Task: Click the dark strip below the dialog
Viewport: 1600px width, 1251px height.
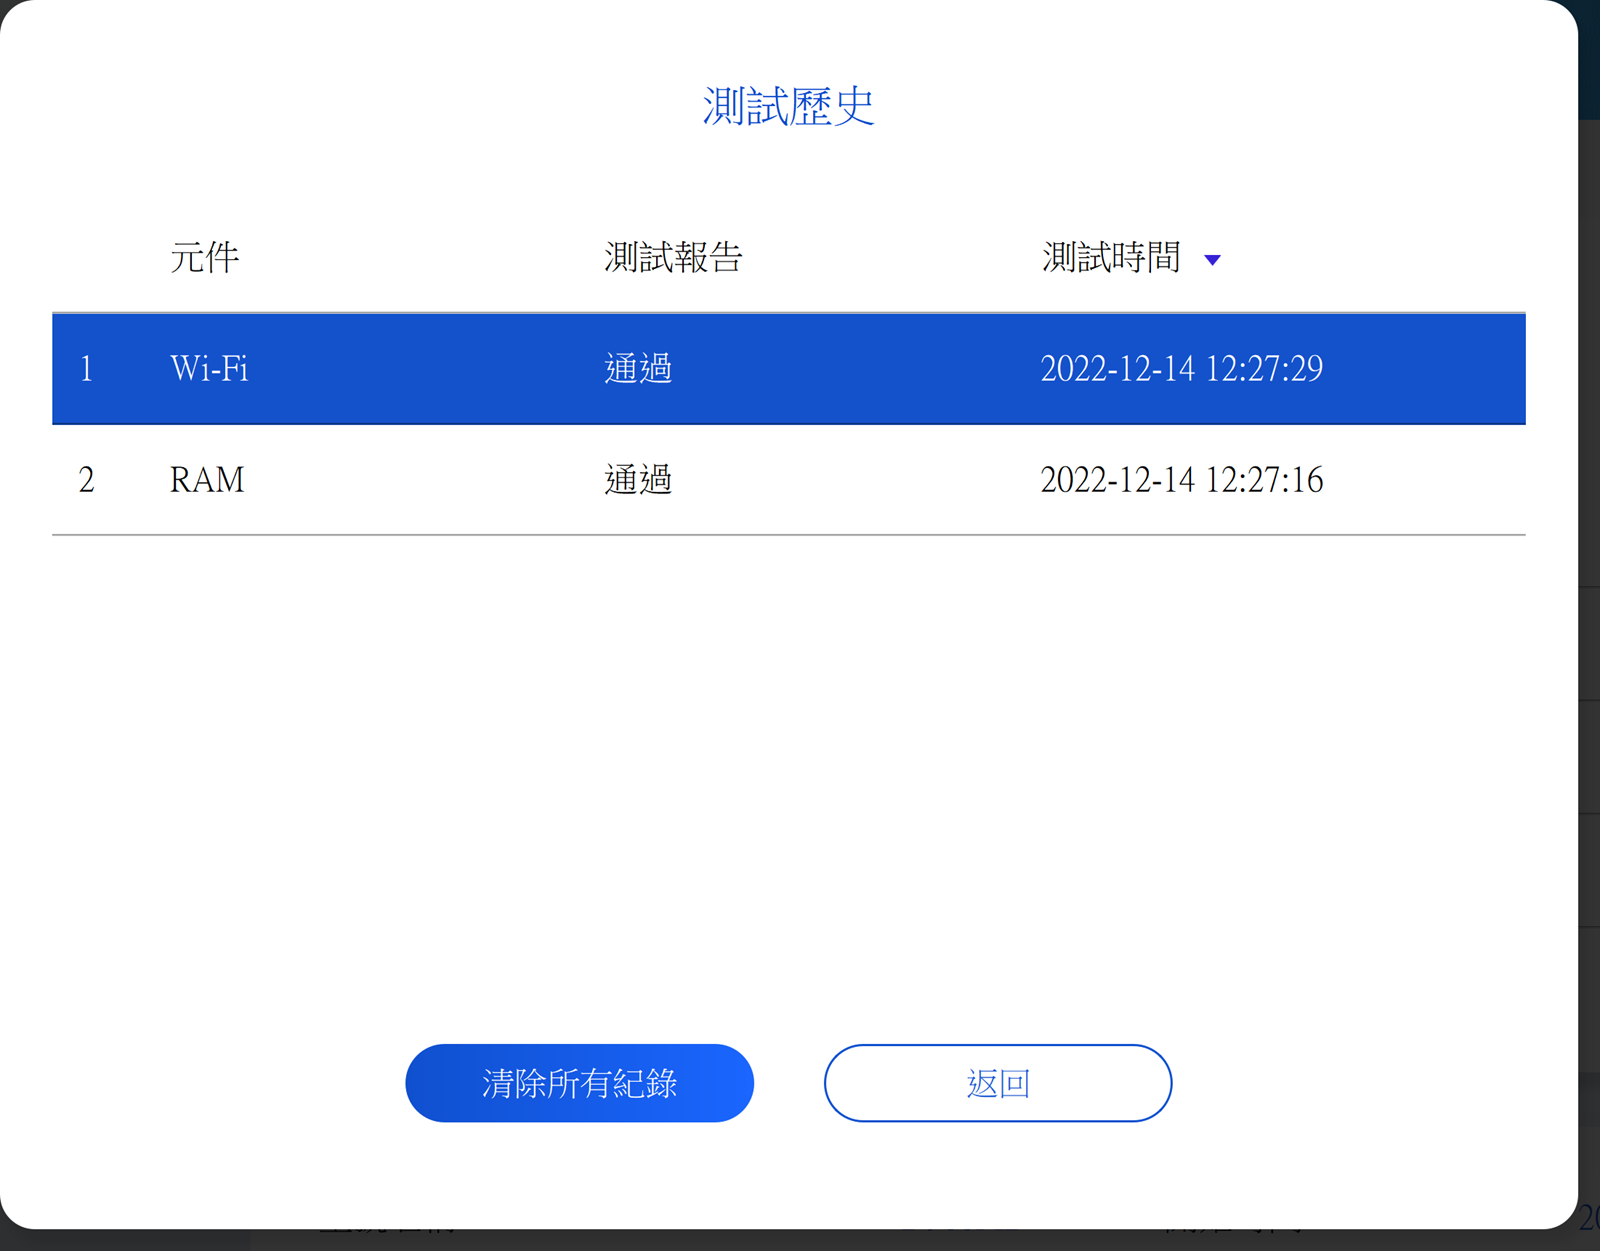Action: click(800, 1241)
